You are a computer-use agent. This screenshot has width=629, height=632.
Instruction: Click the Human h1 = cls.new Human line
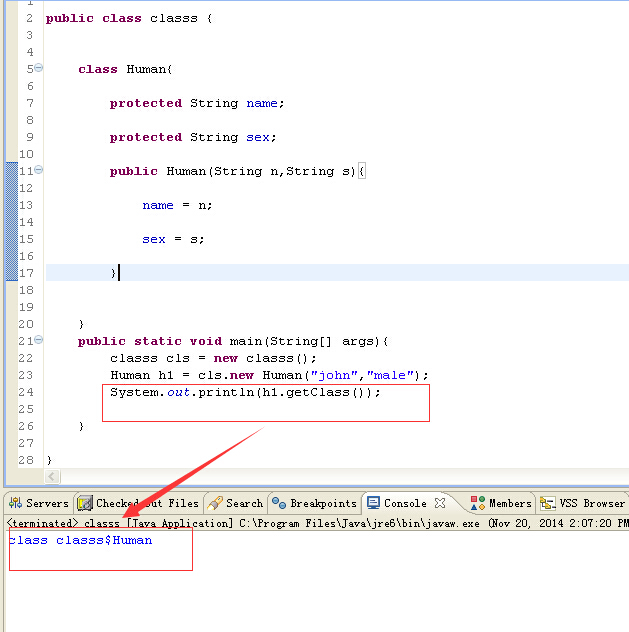click(x=269, y=375)
